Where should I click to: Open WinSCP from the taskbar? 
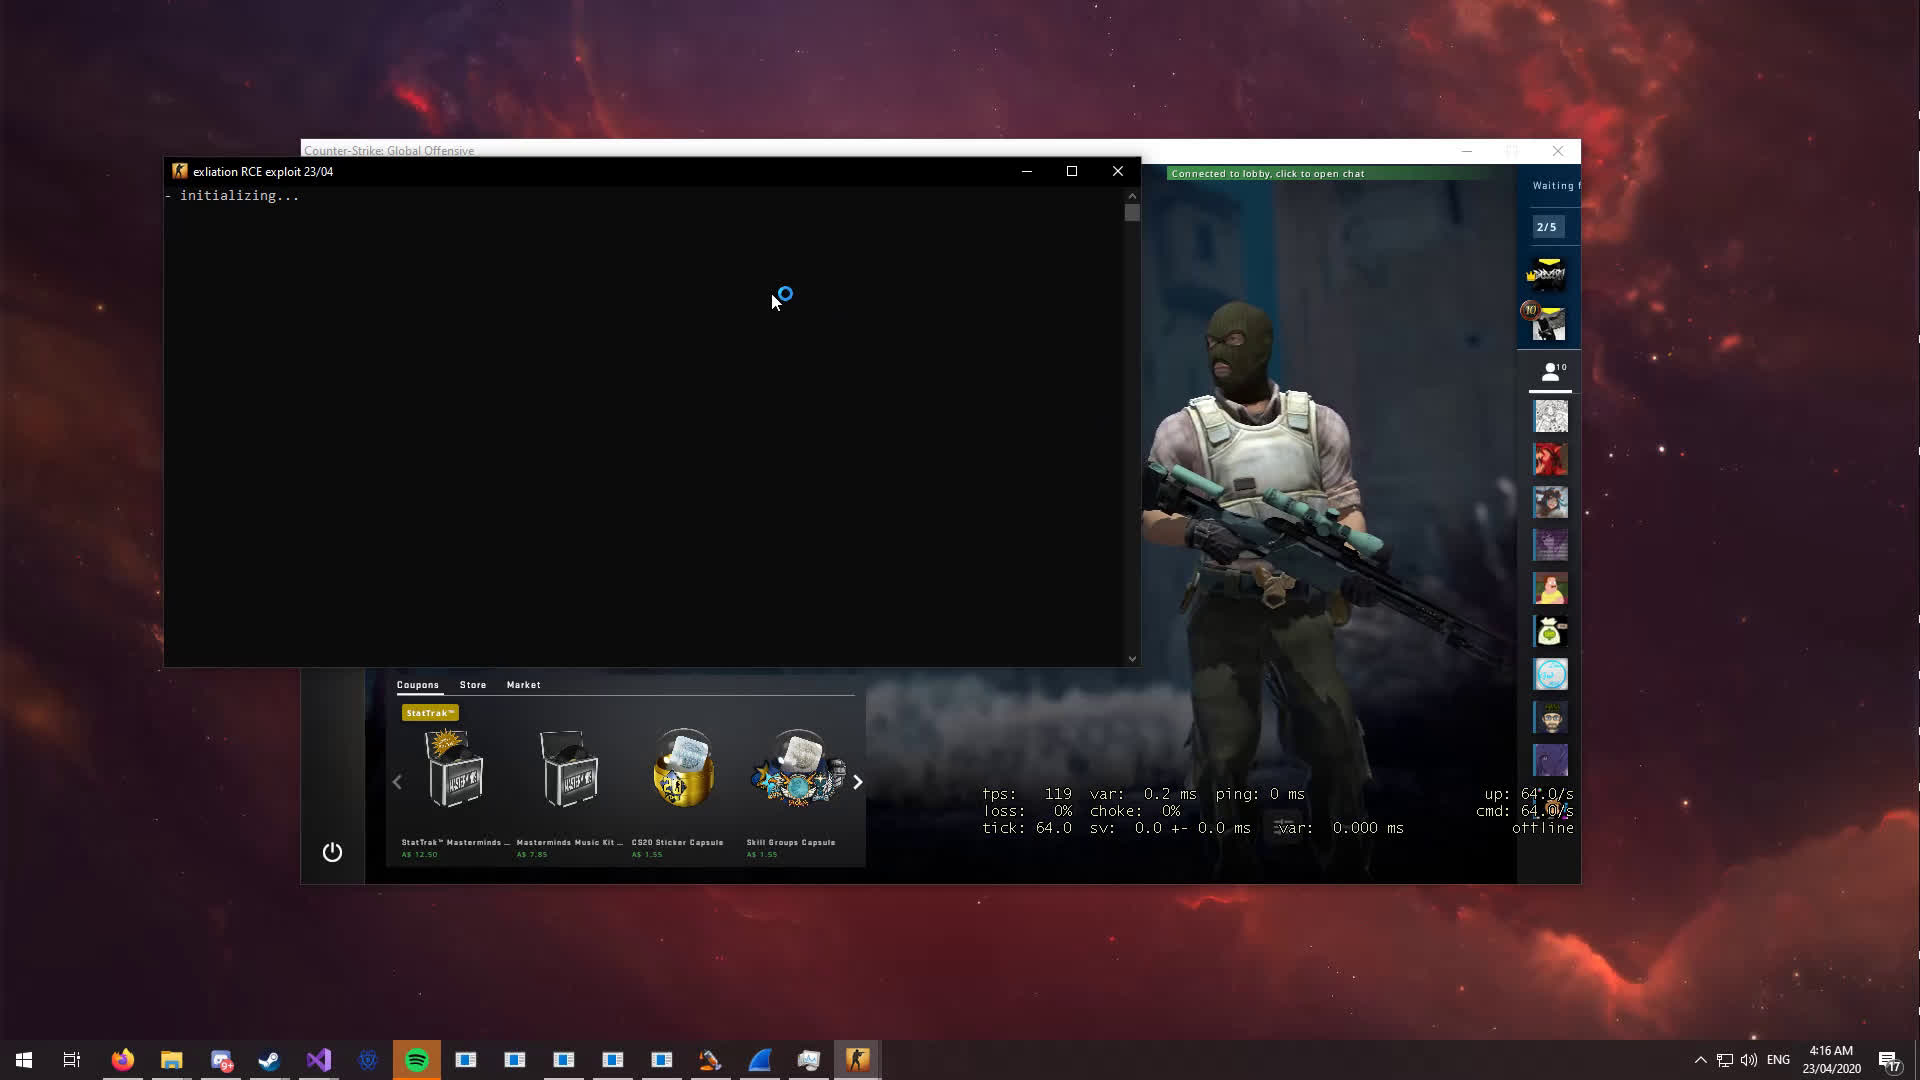710,1059
